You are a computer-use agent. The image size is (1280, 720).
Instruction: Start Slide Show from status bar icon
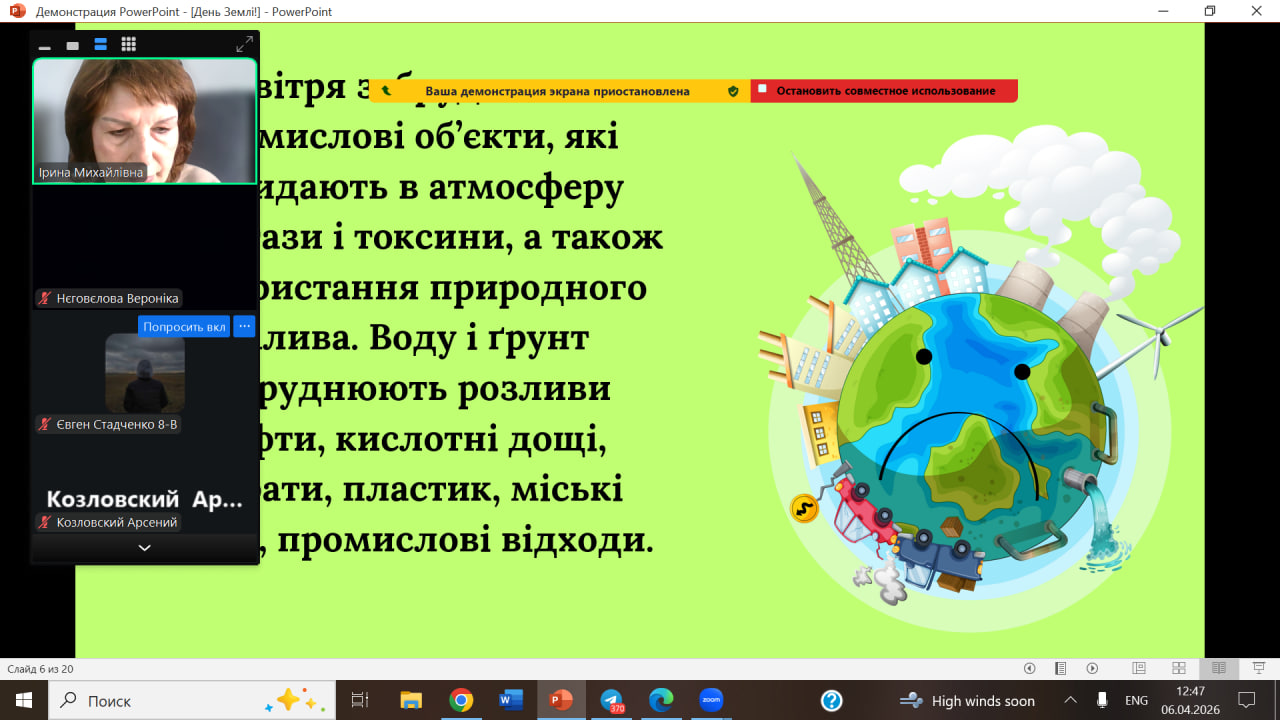(1259, 668)
